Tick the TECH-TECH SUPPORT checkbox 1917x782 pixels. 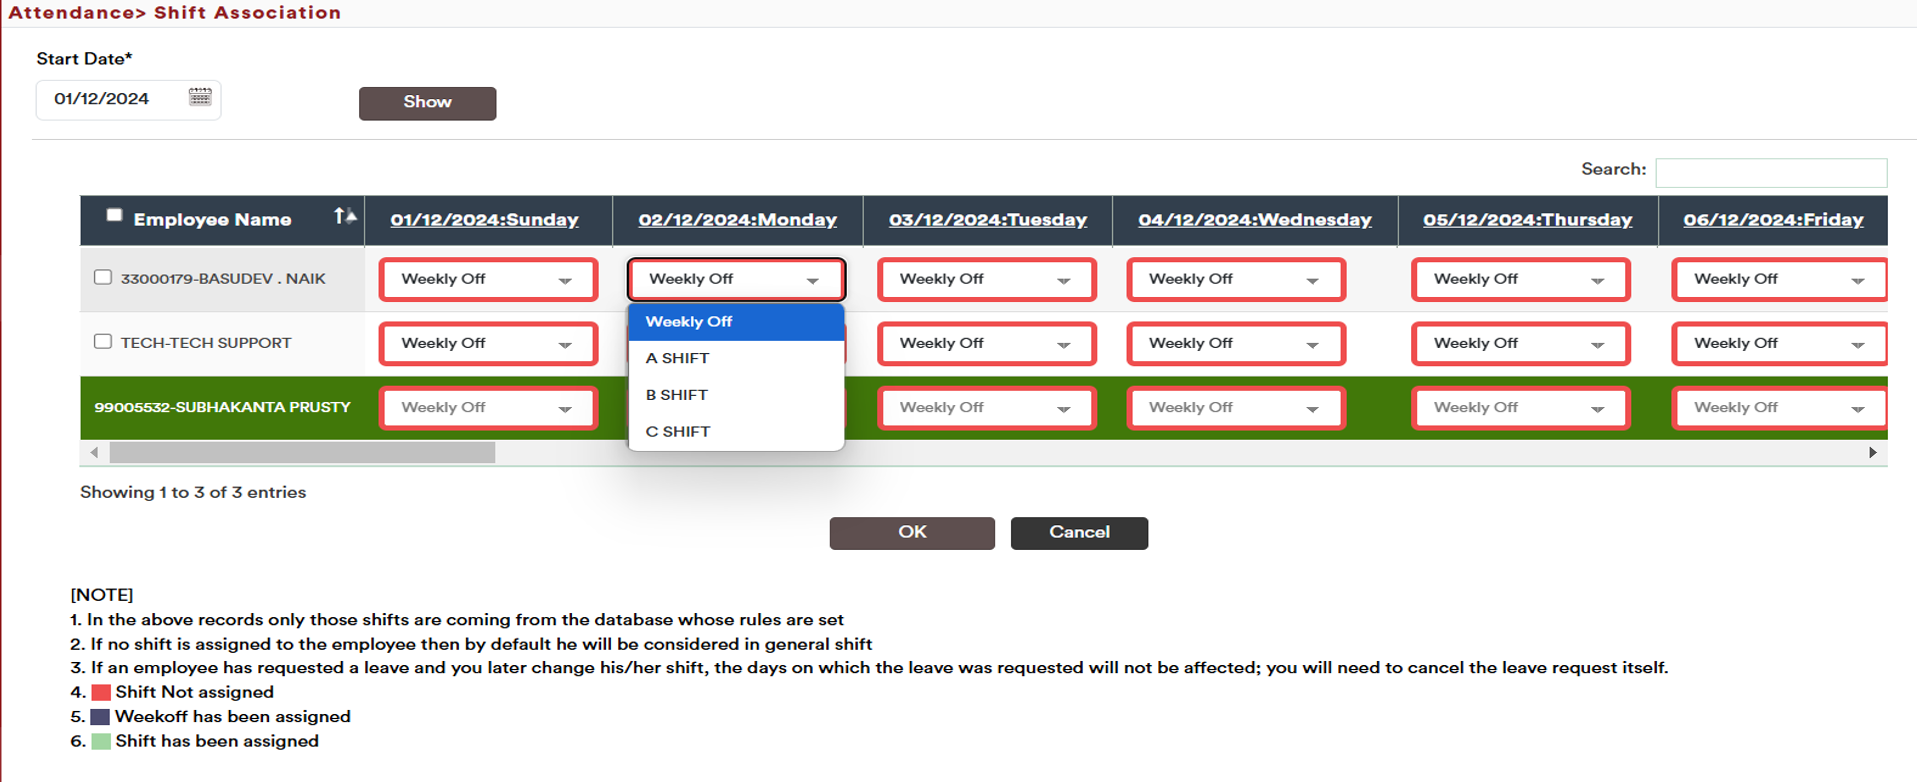pyautogui.click(x=103, y=341)
